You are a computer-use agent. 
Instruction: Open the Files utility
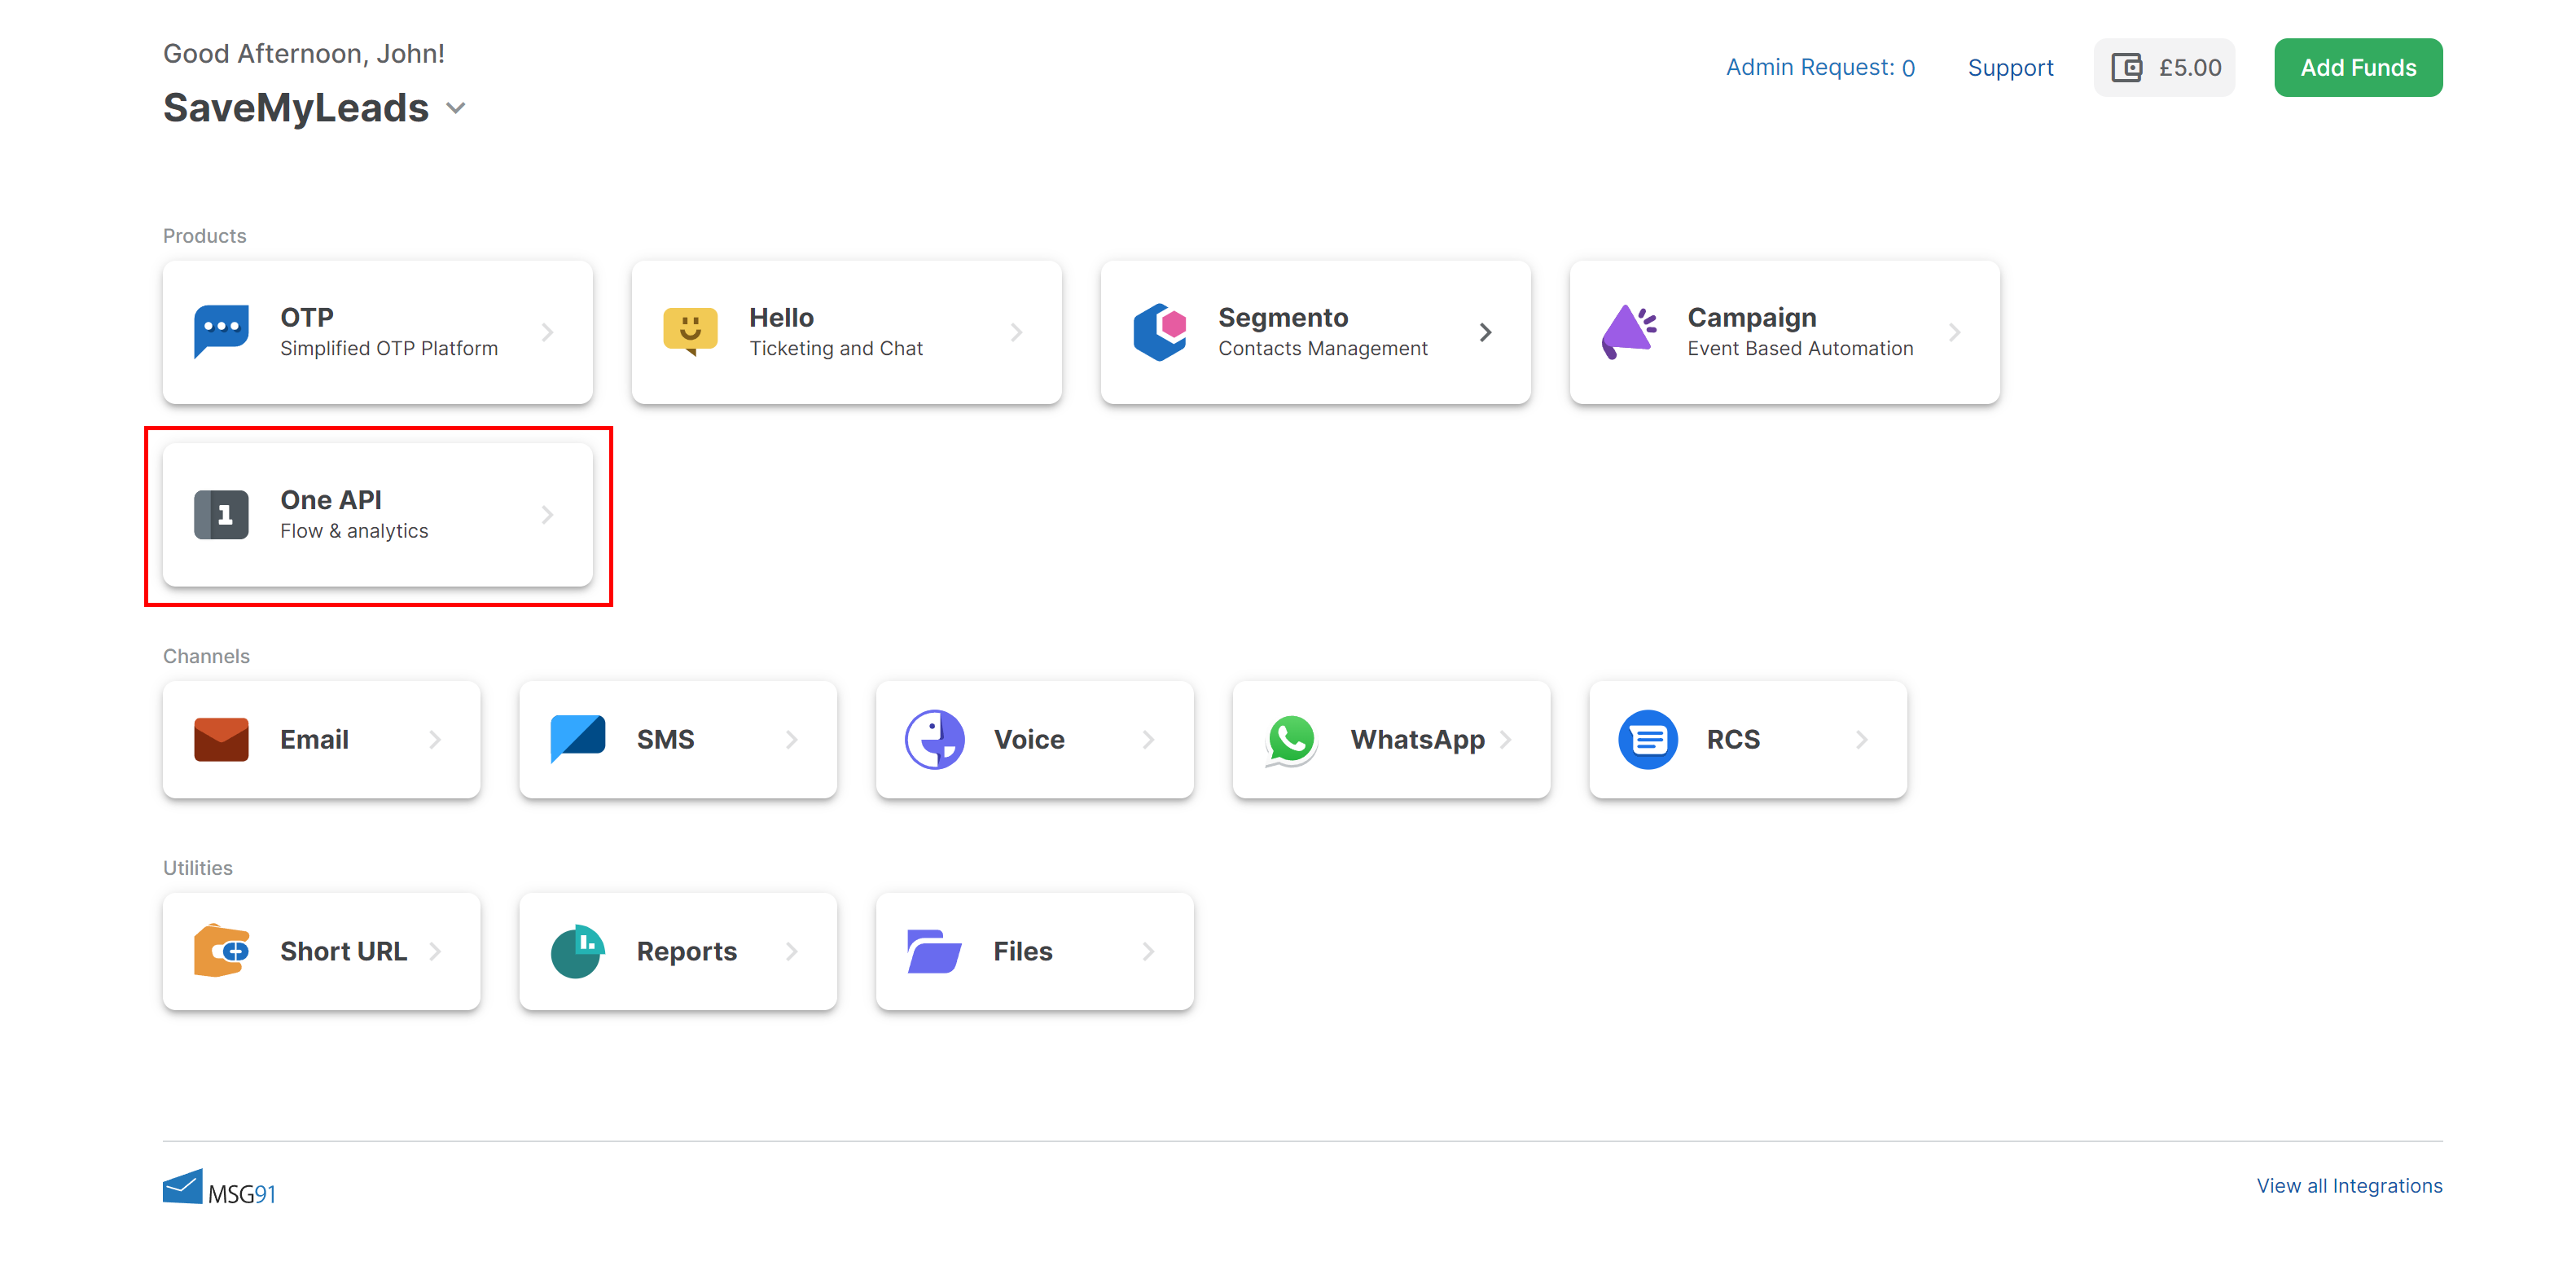click(x=1037, y=948)
